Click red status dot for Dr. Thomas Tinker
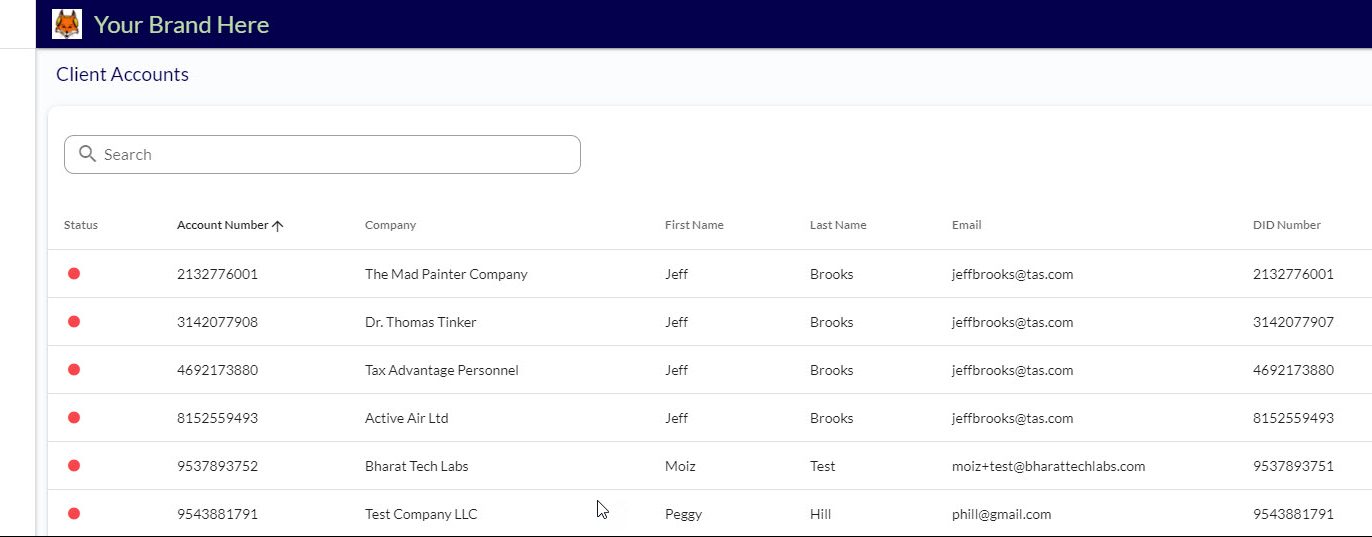1372x537 pixels. coord(74,322)
